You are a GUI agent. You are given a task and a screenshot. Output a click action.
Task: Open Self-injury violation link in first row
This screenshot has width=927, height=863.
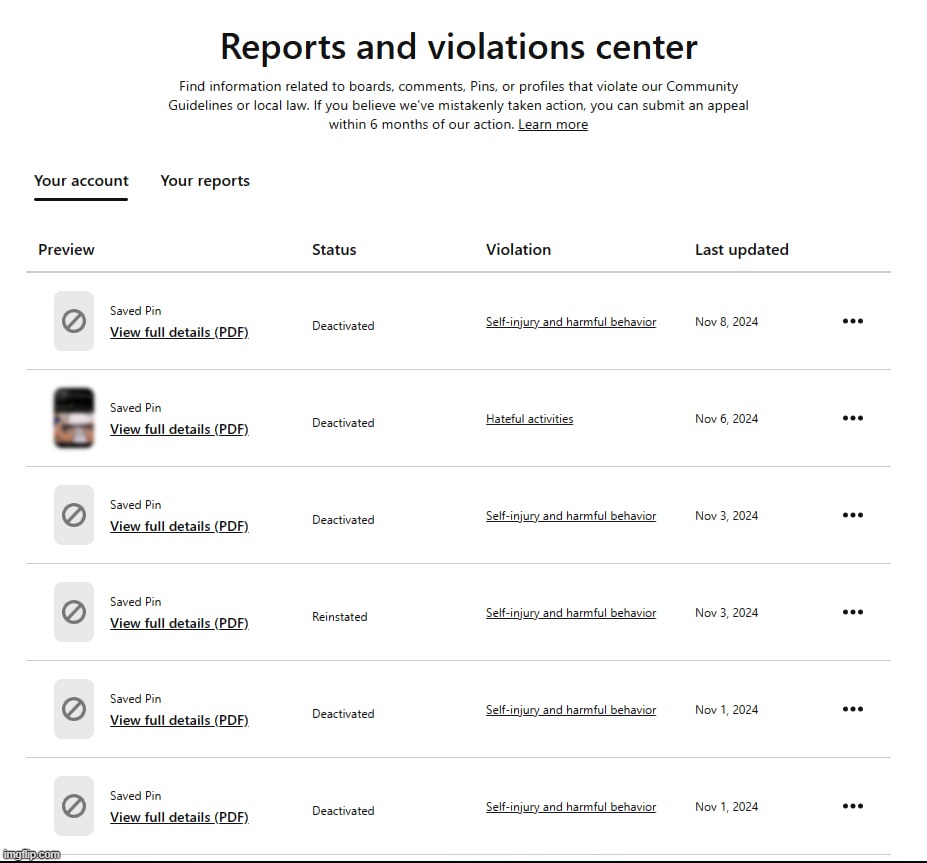click(x=571, y=322)
